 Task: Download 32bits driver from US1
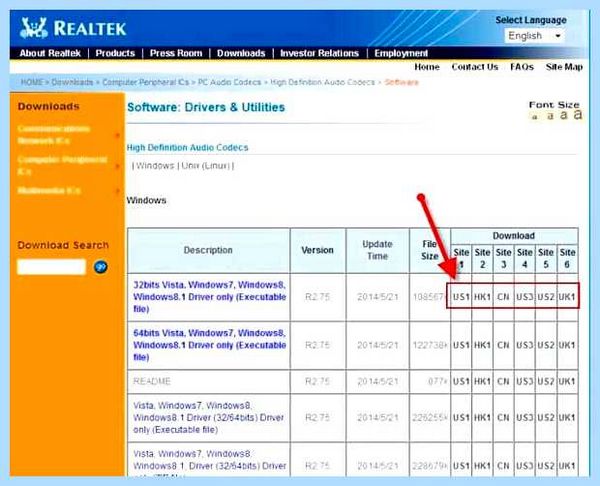pyautogui.click(x=461, y=297)
